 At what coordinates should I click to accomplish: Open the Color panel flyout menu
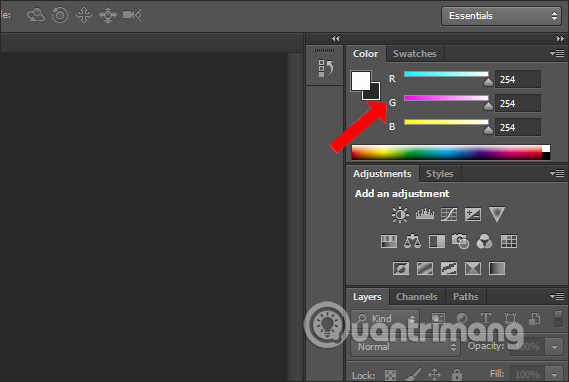(557, 54)
